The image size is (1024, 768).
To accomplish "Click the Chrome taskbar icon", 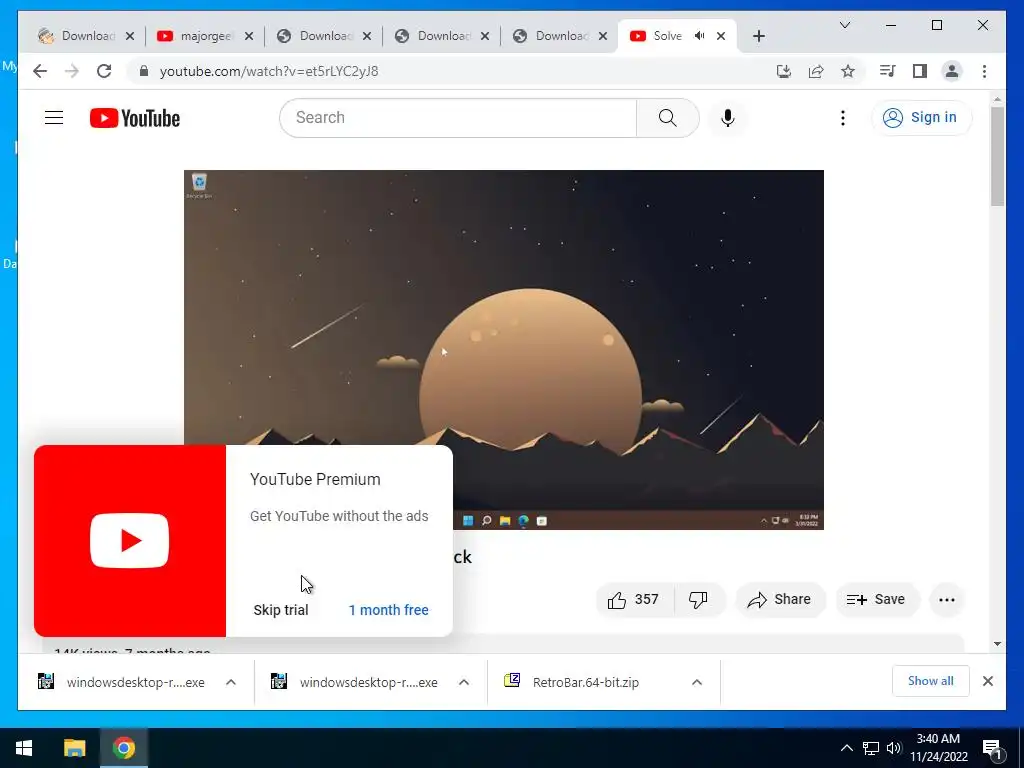I will coord(123,748).
